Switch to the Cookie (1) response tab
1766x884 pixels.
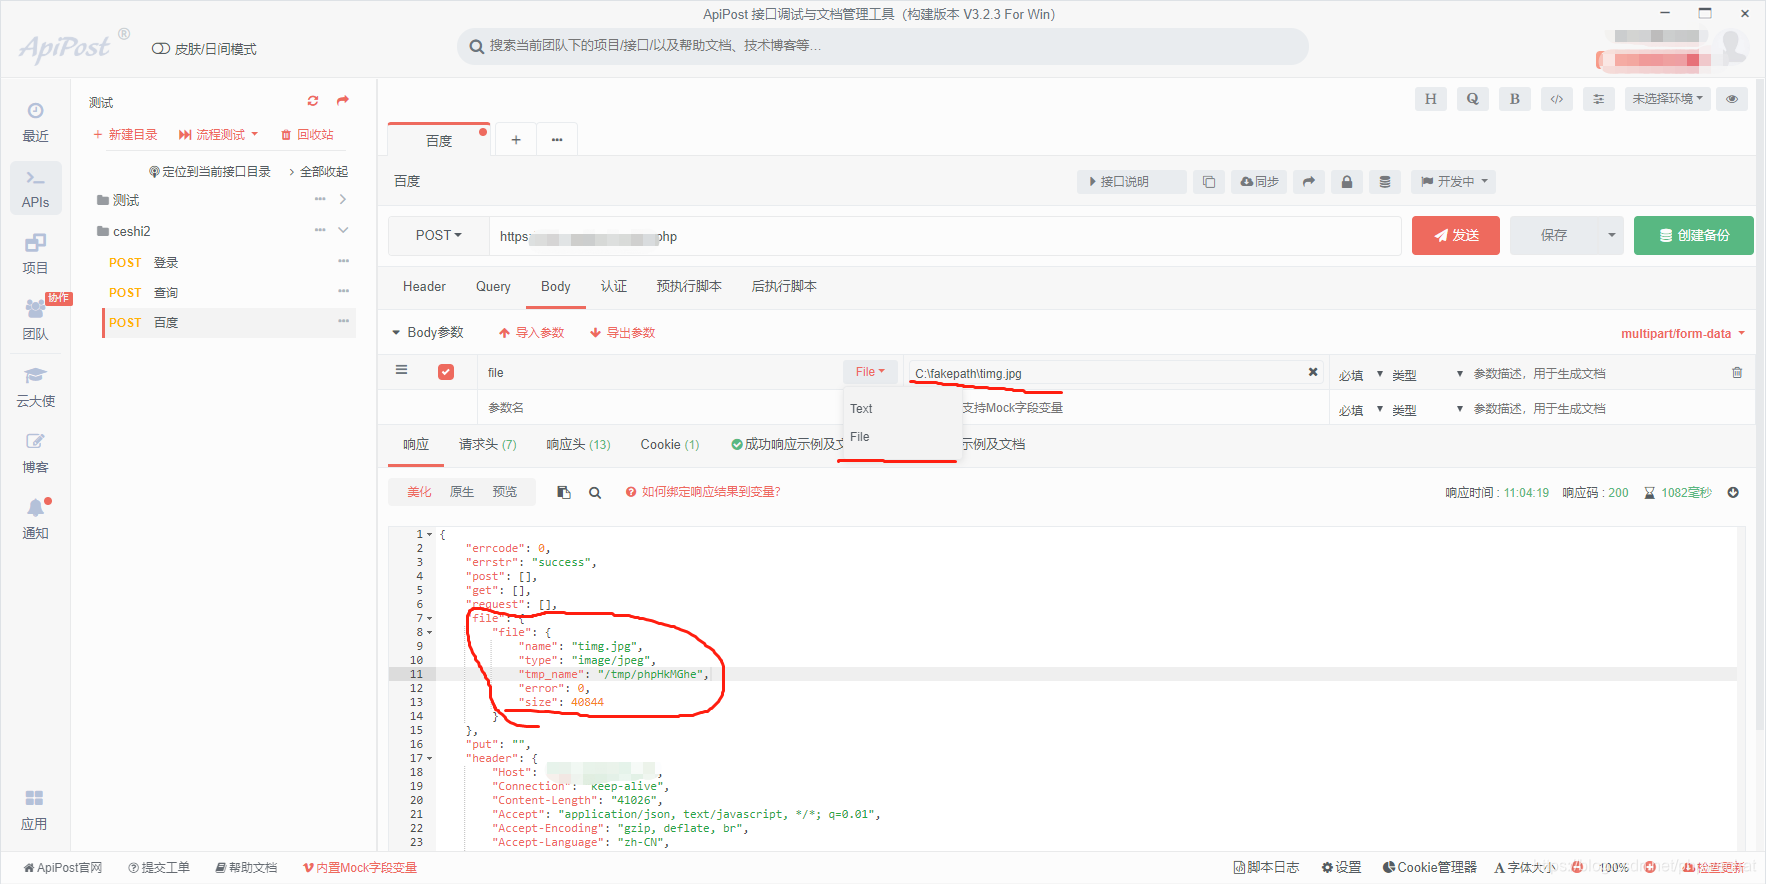(670, 445)
